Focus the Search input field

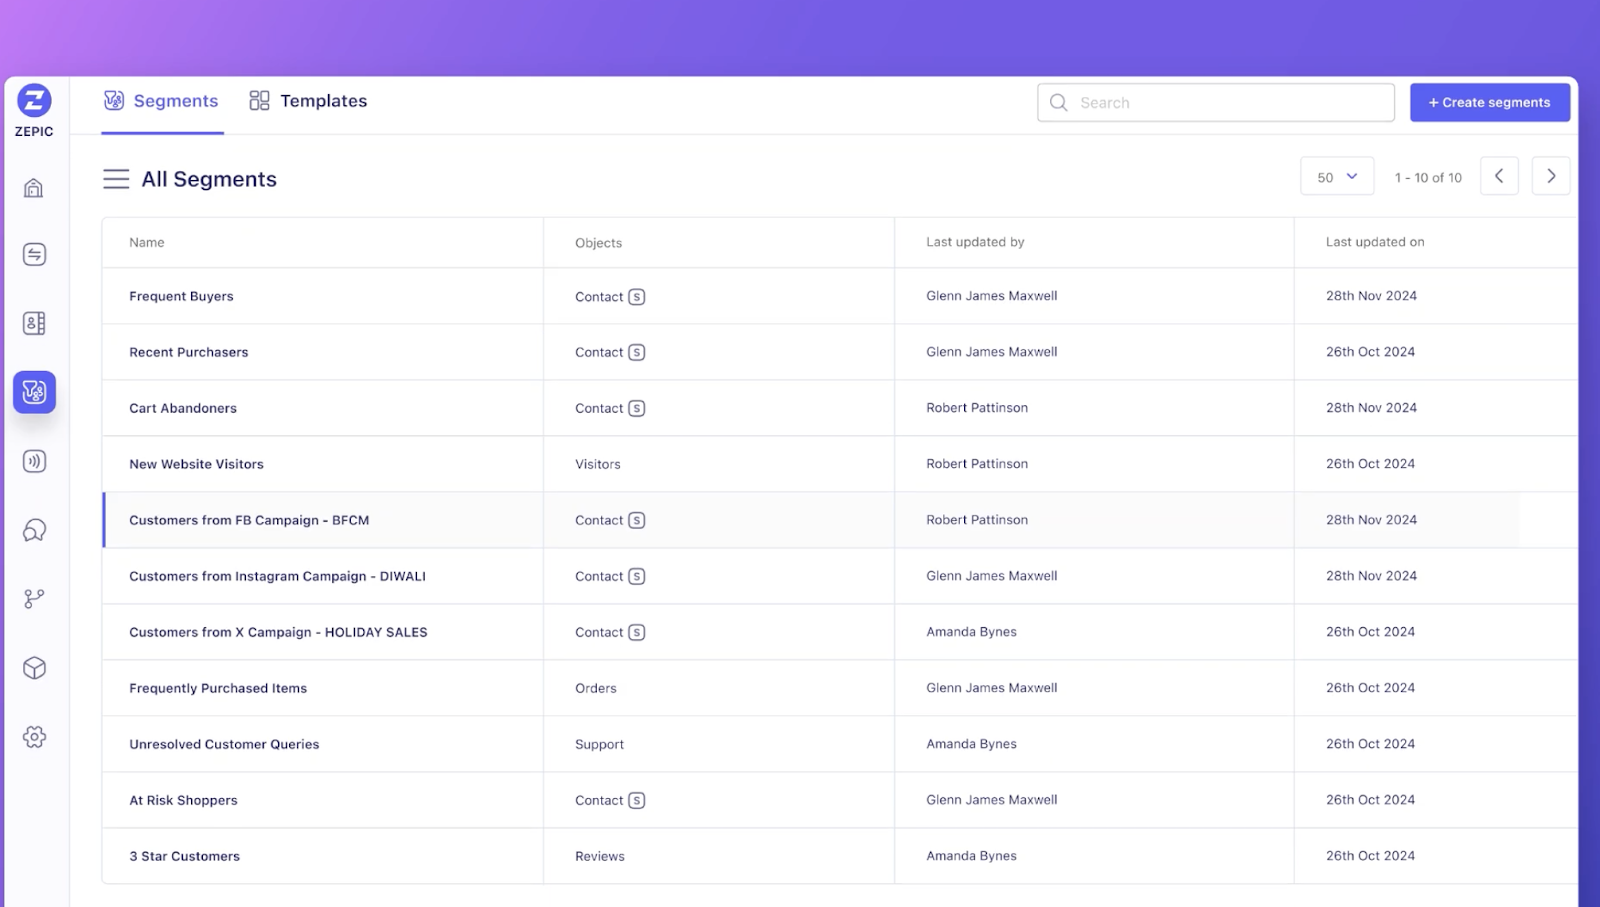(1216, 102)
